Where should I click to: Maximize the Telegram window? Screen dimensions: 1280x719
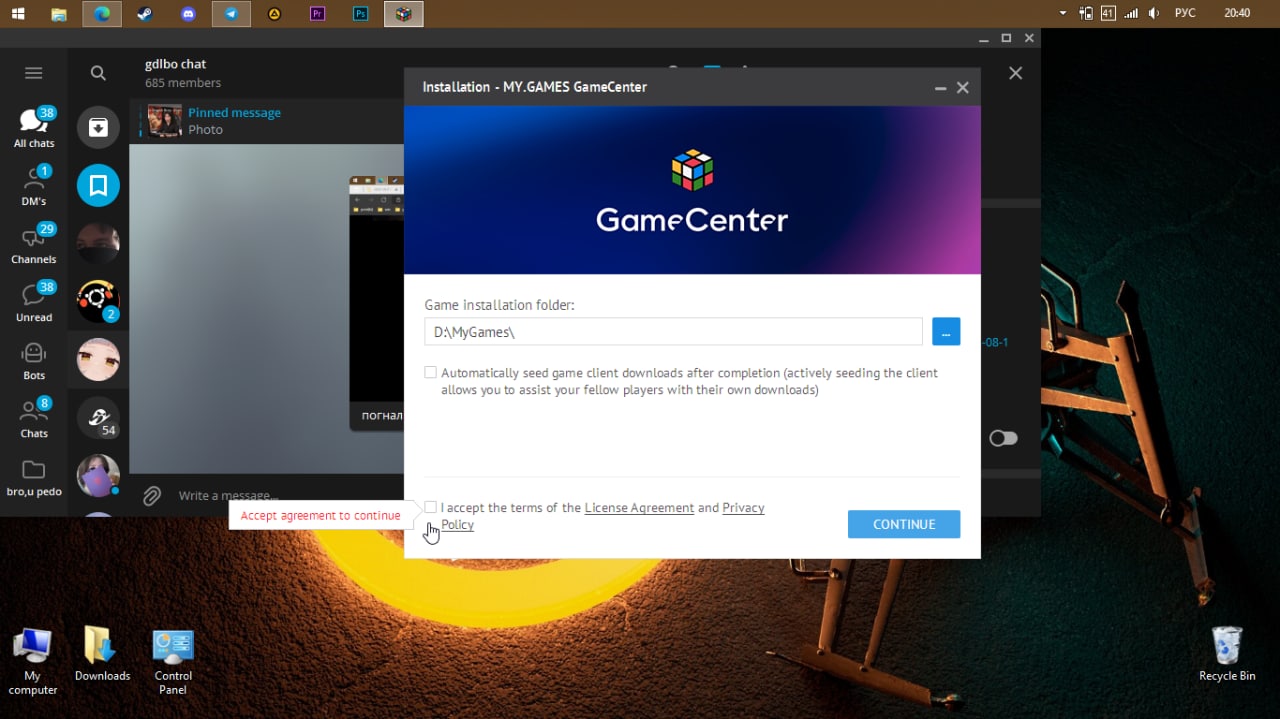point(1006,38)
